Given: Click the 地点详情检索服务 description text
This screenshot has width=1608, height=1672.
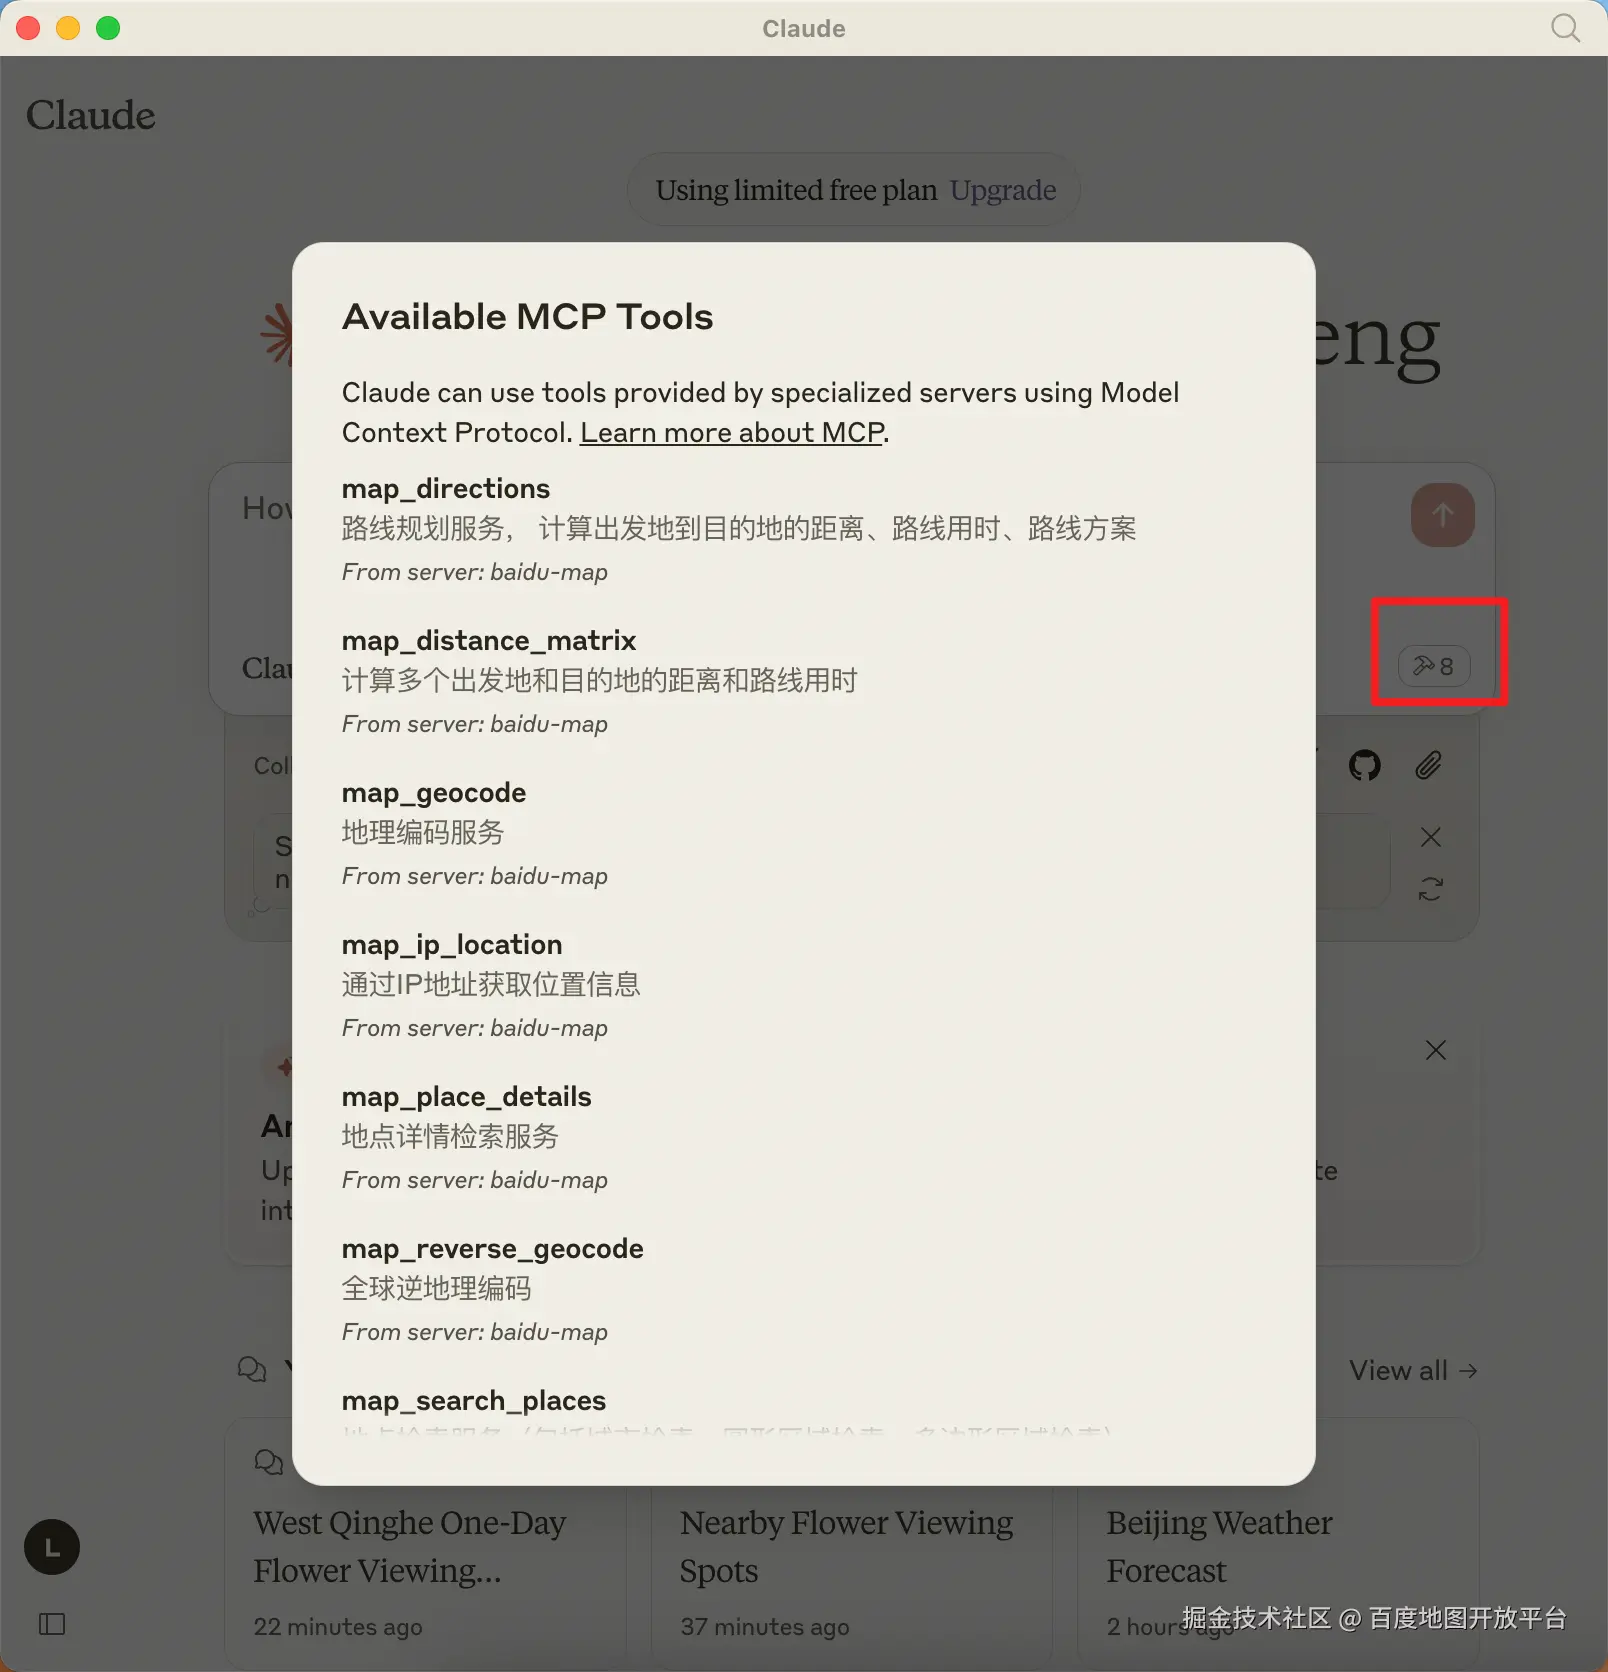Looking at the screenshot, I should coord(450,1137).
